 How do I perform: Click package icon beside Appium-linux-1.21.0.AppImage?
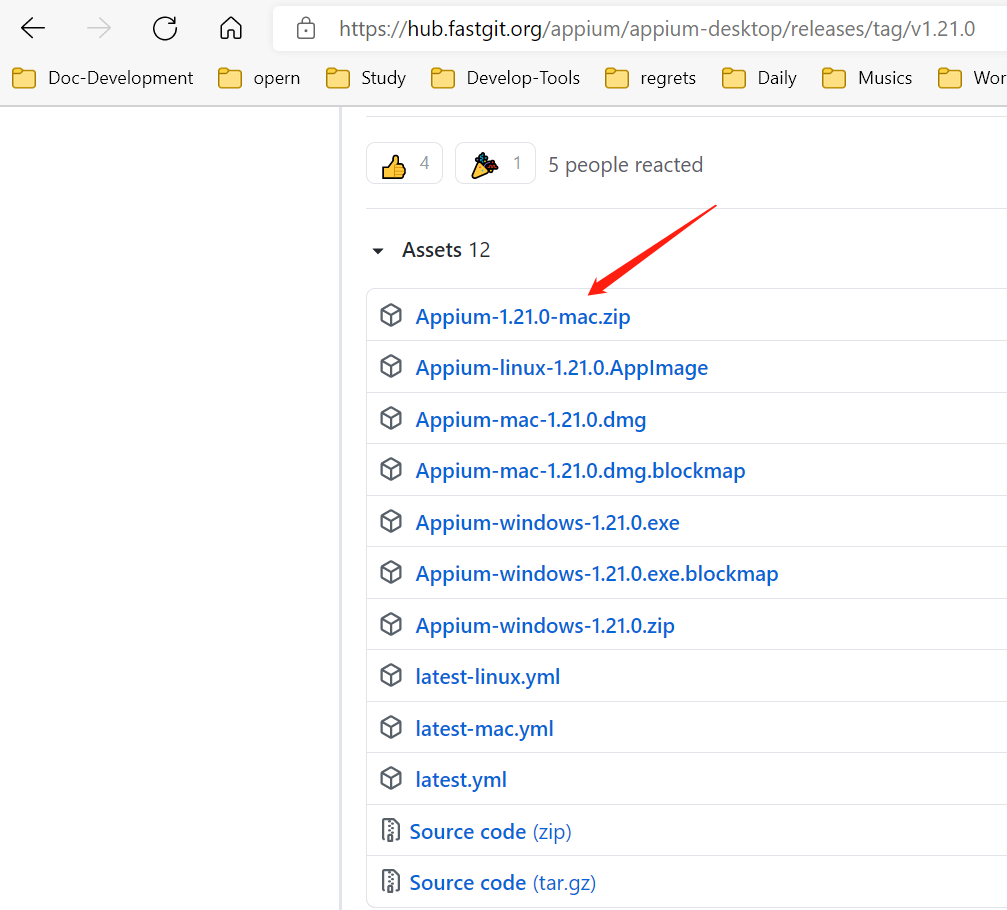tap(390, 367)
